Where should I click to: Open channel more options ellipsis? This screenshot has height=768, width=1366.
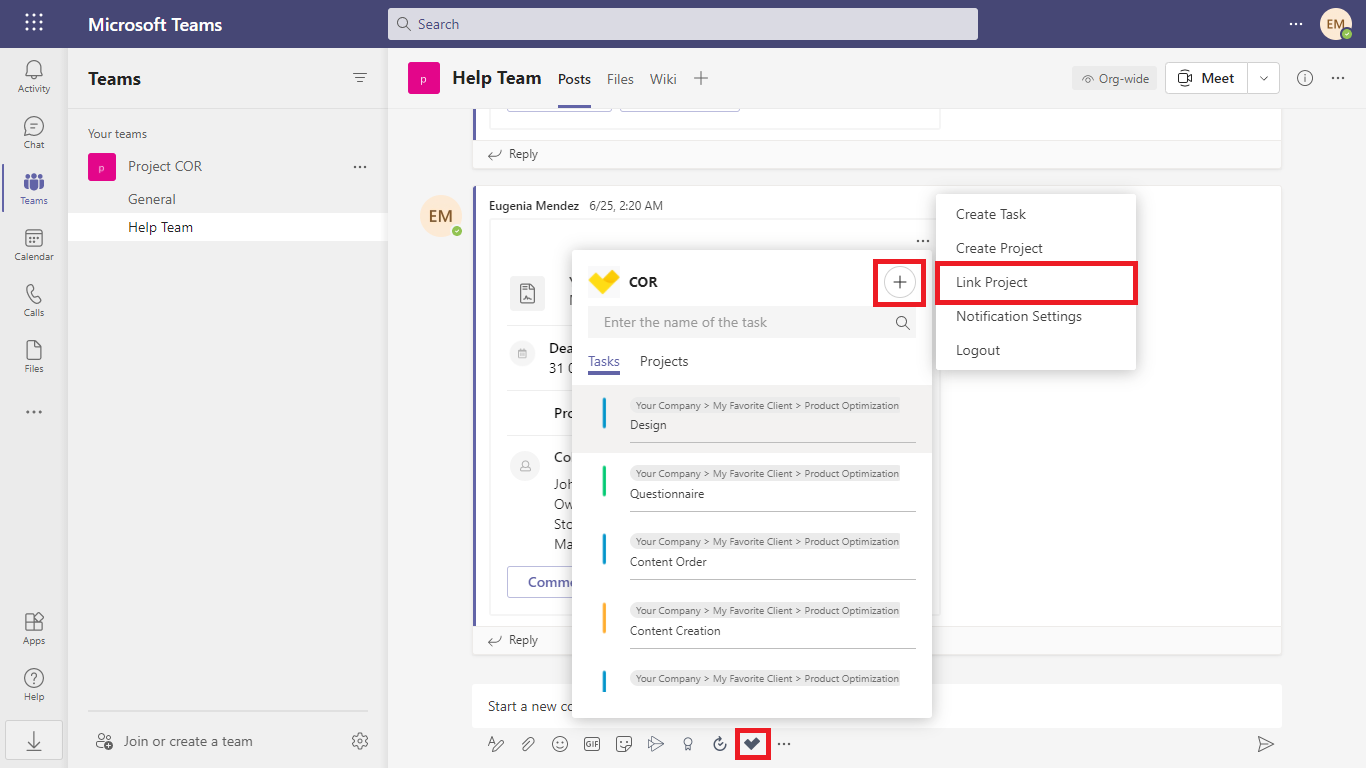(1338, 78)
